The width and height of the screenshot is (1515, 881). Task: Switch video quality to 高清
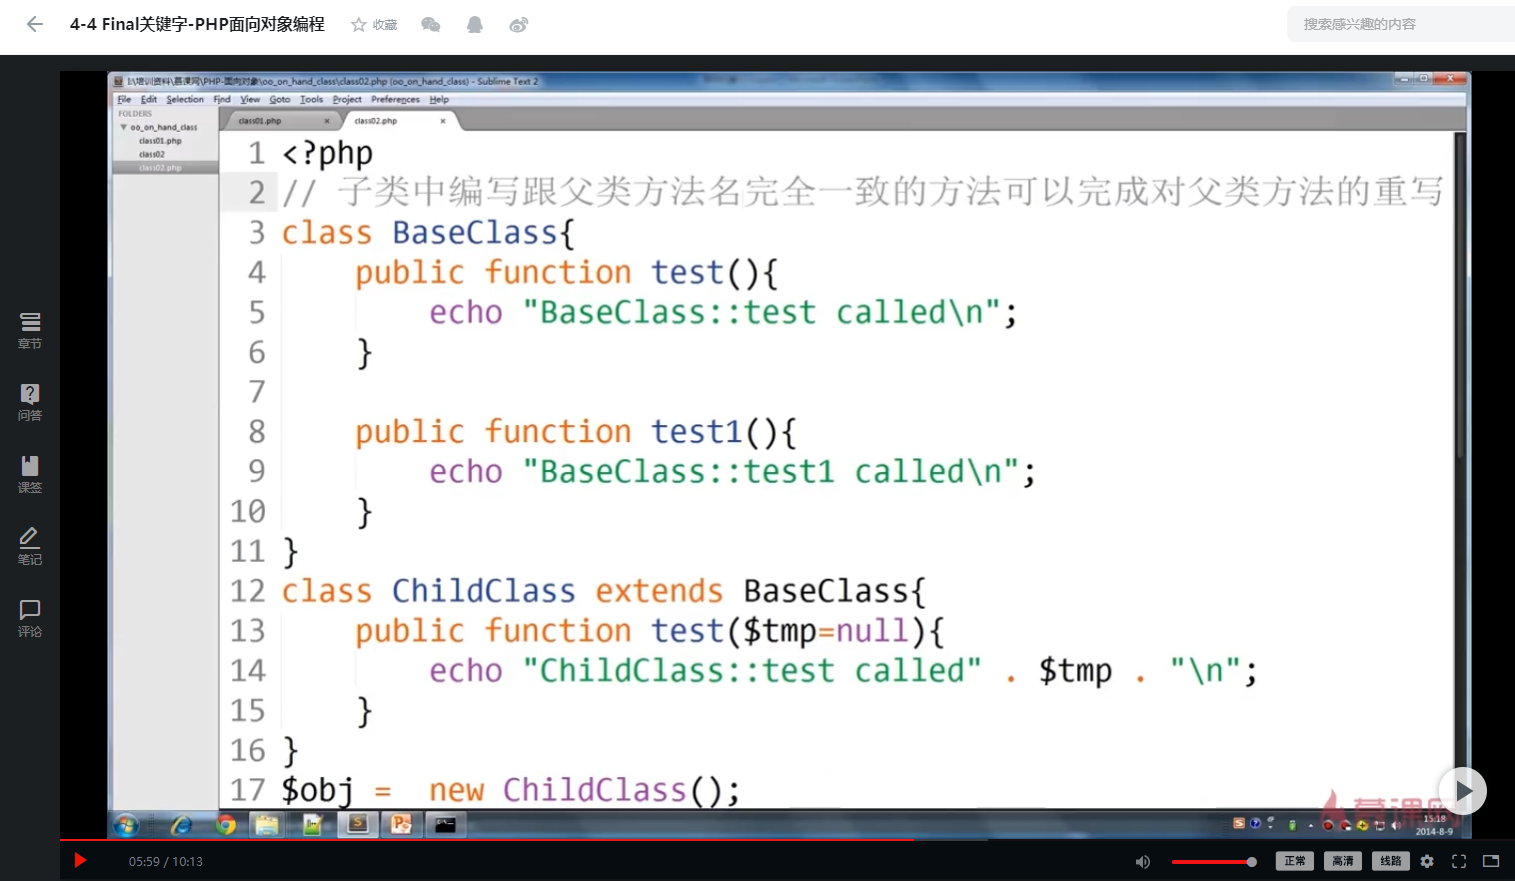coord(1342,861)
